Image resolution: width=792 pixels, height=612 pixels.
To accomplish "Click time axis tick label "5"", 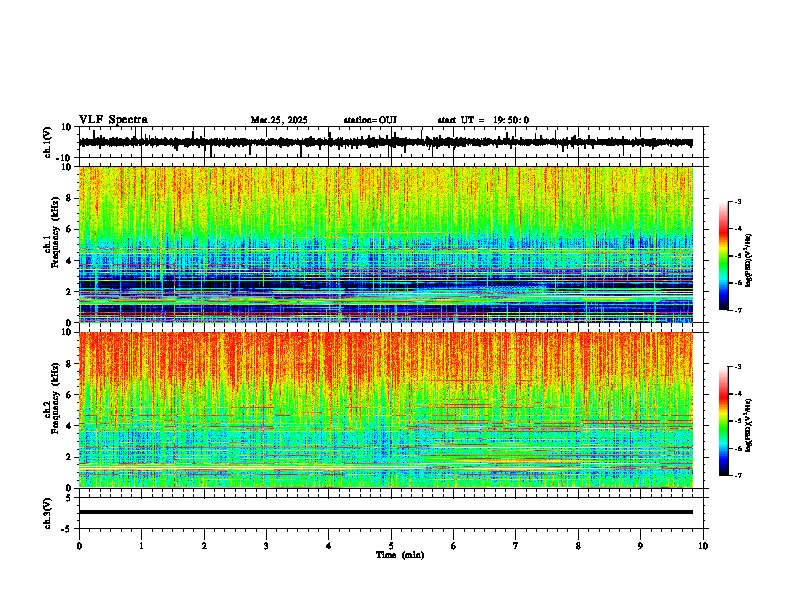I will coord(391,545).
